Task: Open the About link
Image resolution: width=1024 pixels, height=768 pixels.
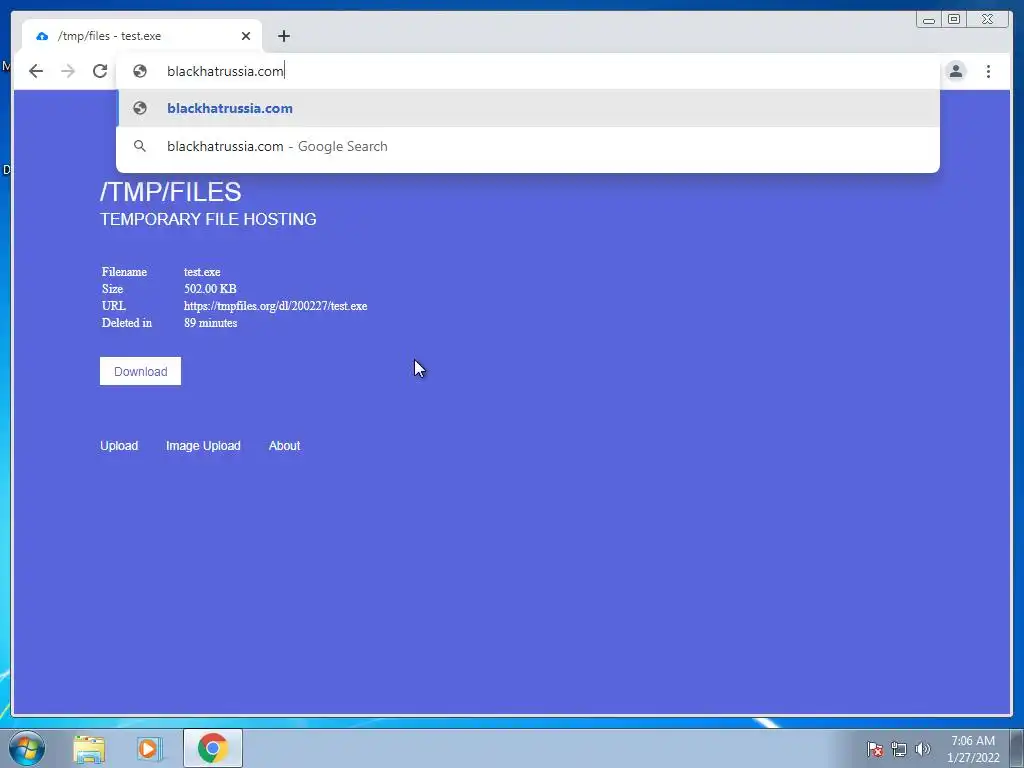Action: [284, 445]
